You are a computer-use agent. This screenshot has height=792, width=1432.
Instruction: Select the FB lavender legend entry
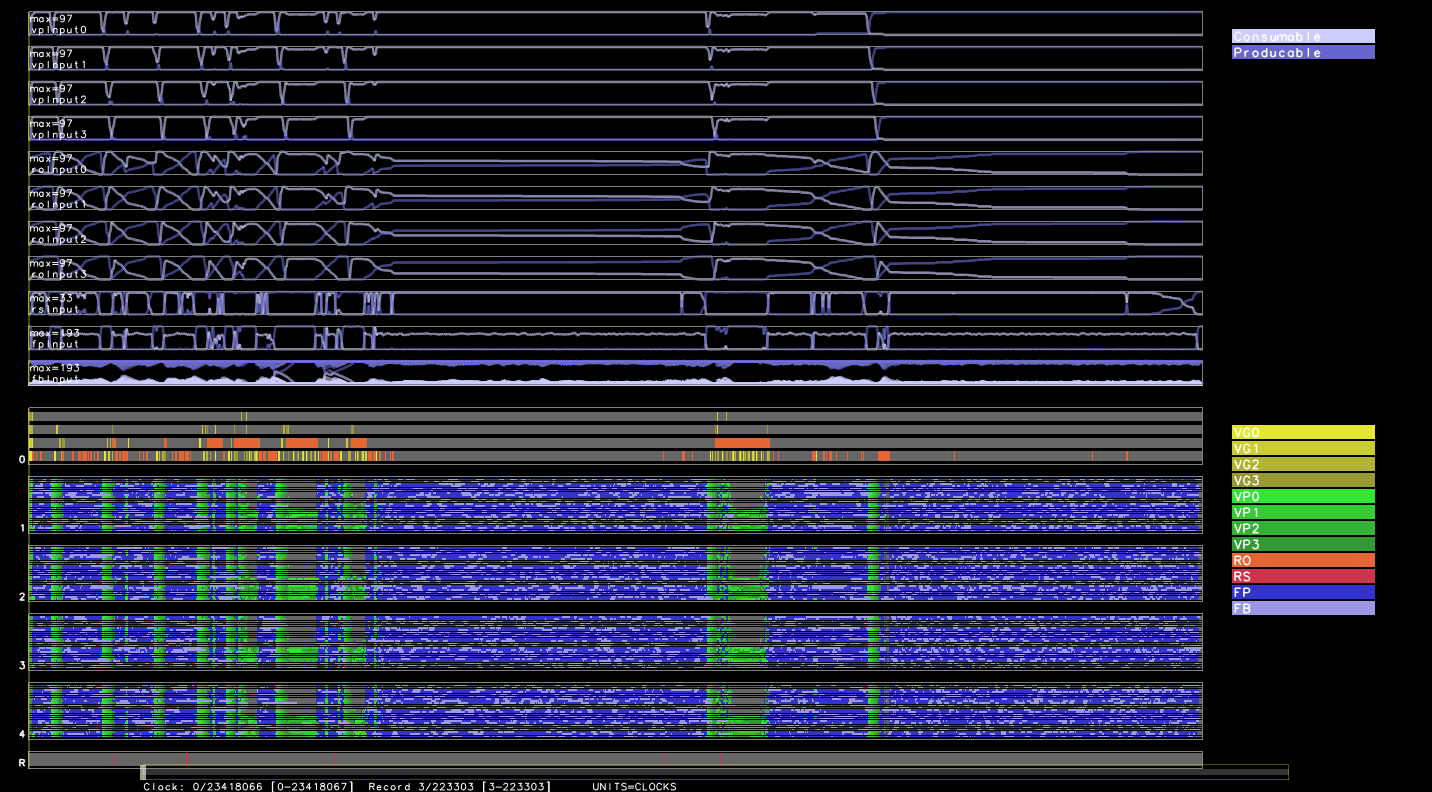click(1302, 608)
